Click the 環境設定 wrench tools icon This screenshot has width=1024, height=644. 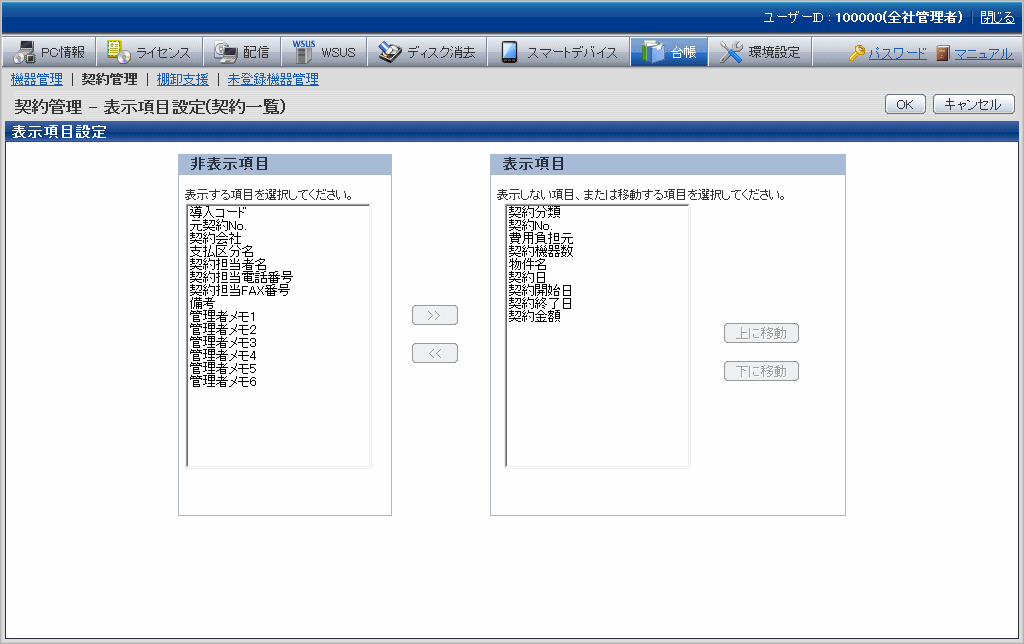coord(731,52)
